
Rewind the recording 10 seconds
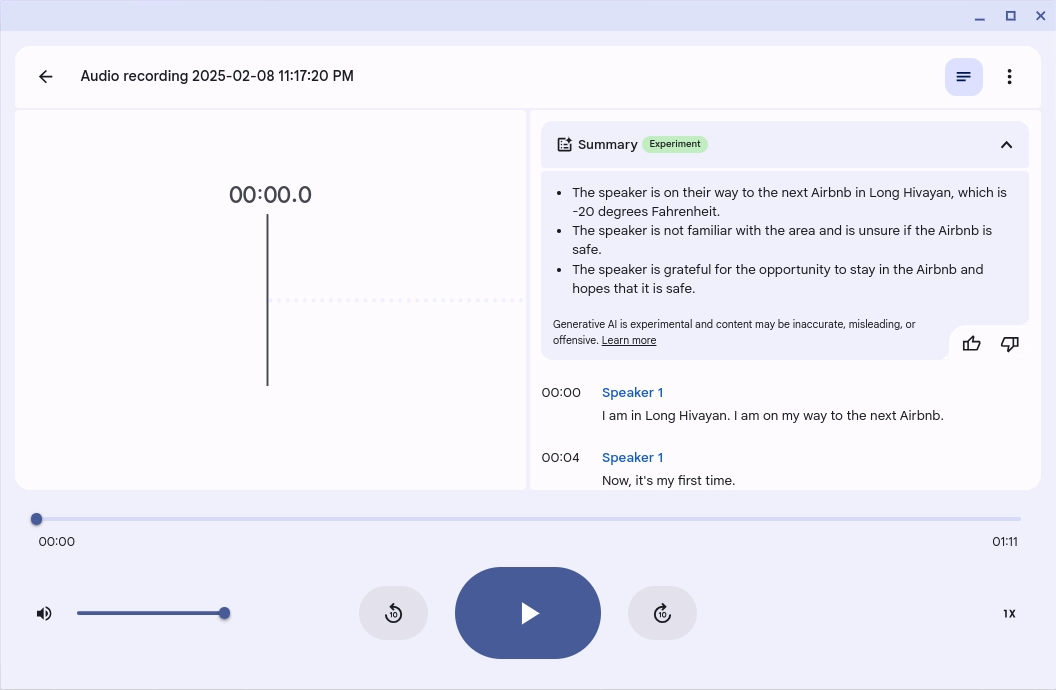tap(393, 613)
